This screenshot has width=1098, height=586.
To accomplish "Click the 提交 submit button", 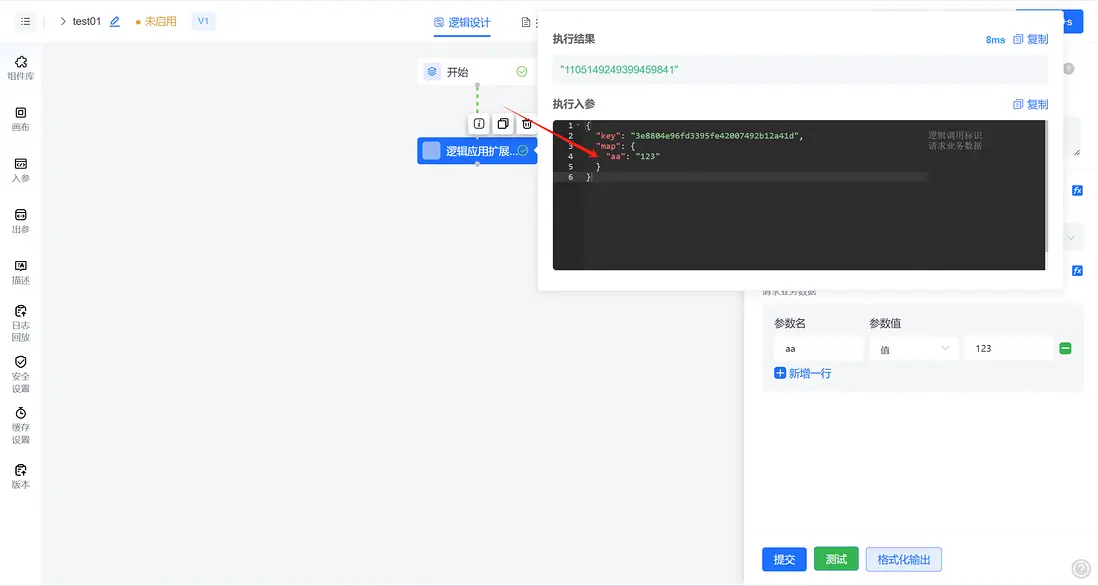I will pyautogui.click(x=784, y=559).
